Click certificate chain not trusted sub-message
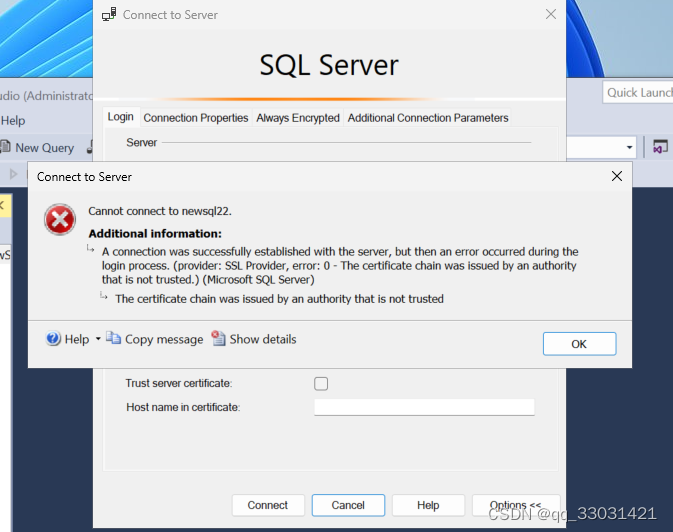 pyautogui.click(x=279, y=299)
